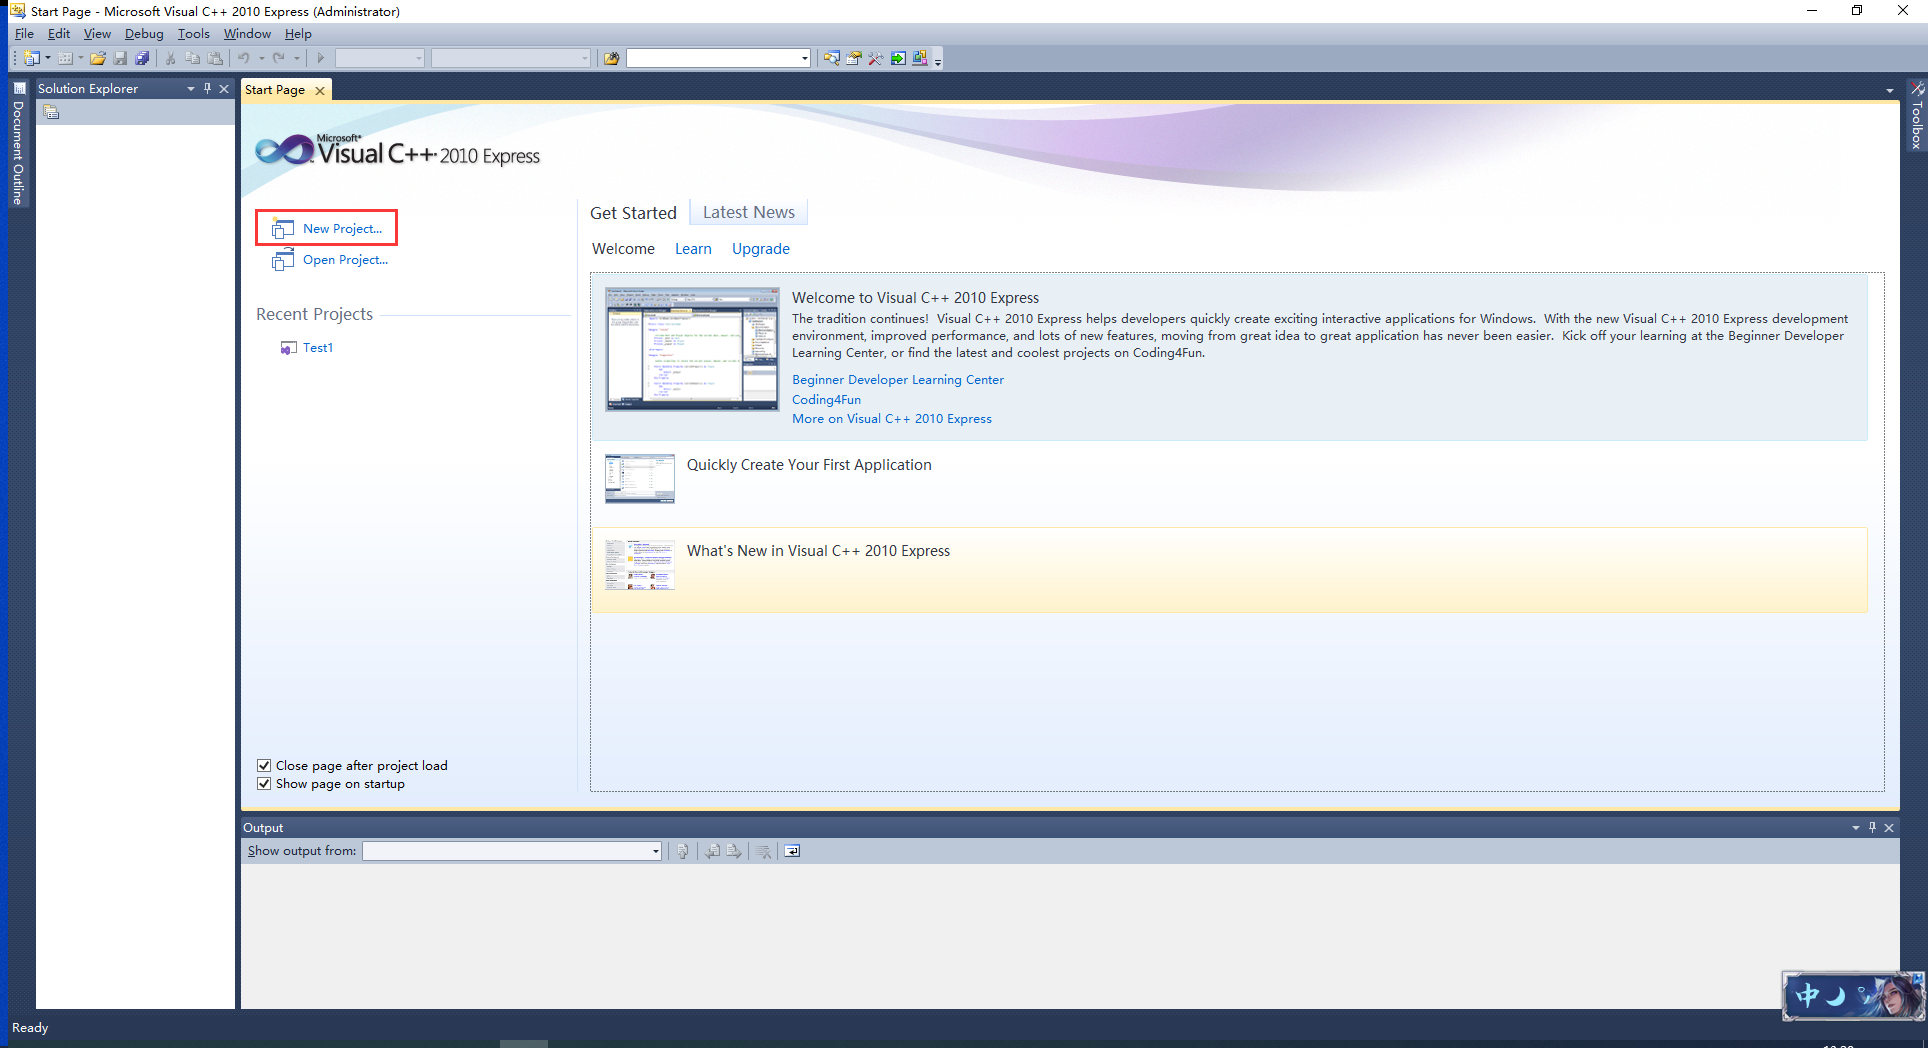The image size is (1928, 1048).
Task: Click the New Project toolbar icon
Action: click(x=32, y=58)
